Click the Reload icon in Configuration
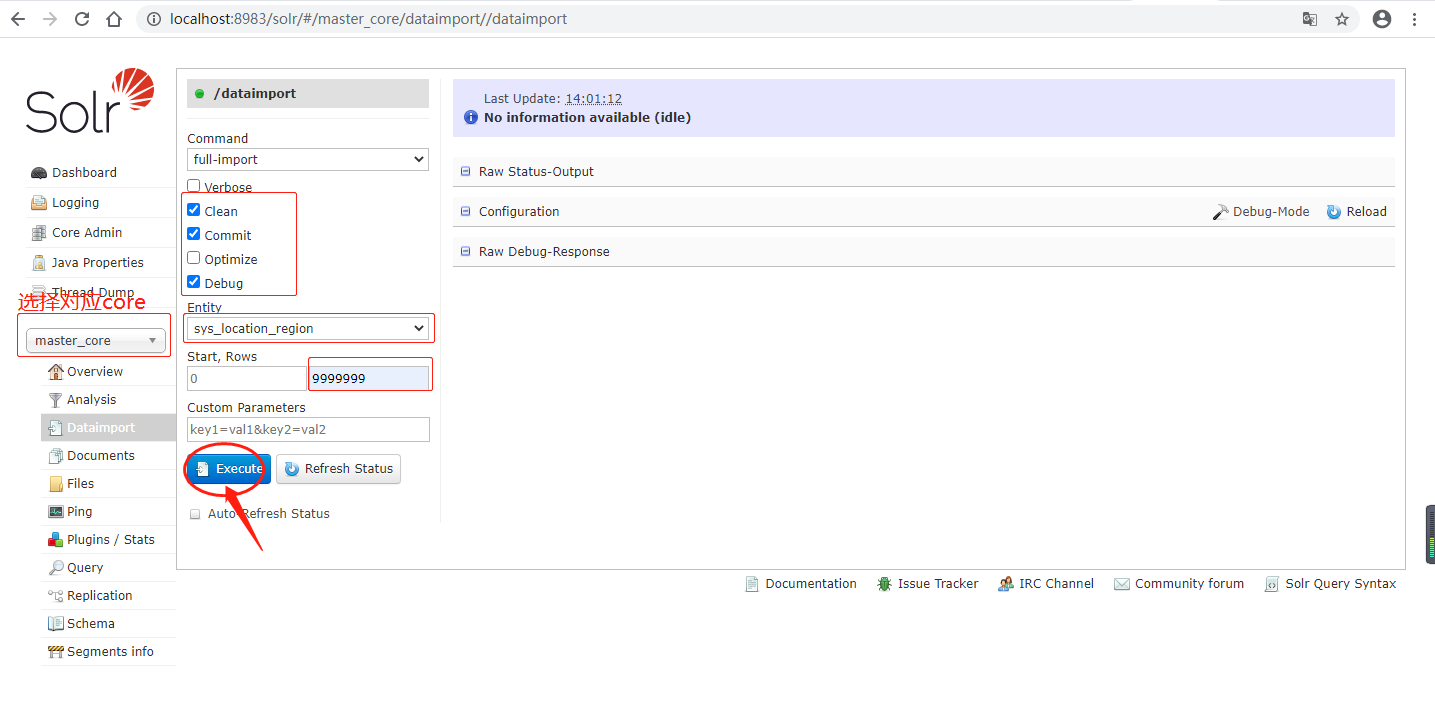Screen dimensions: 1435x703 tap(1334, 212)
